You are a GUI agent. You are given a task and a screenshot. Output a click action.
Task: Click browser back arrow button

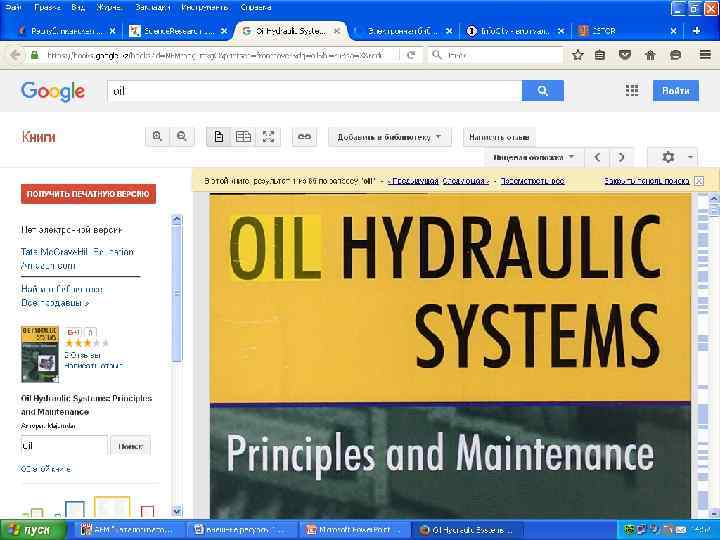[x=15, y=55]
